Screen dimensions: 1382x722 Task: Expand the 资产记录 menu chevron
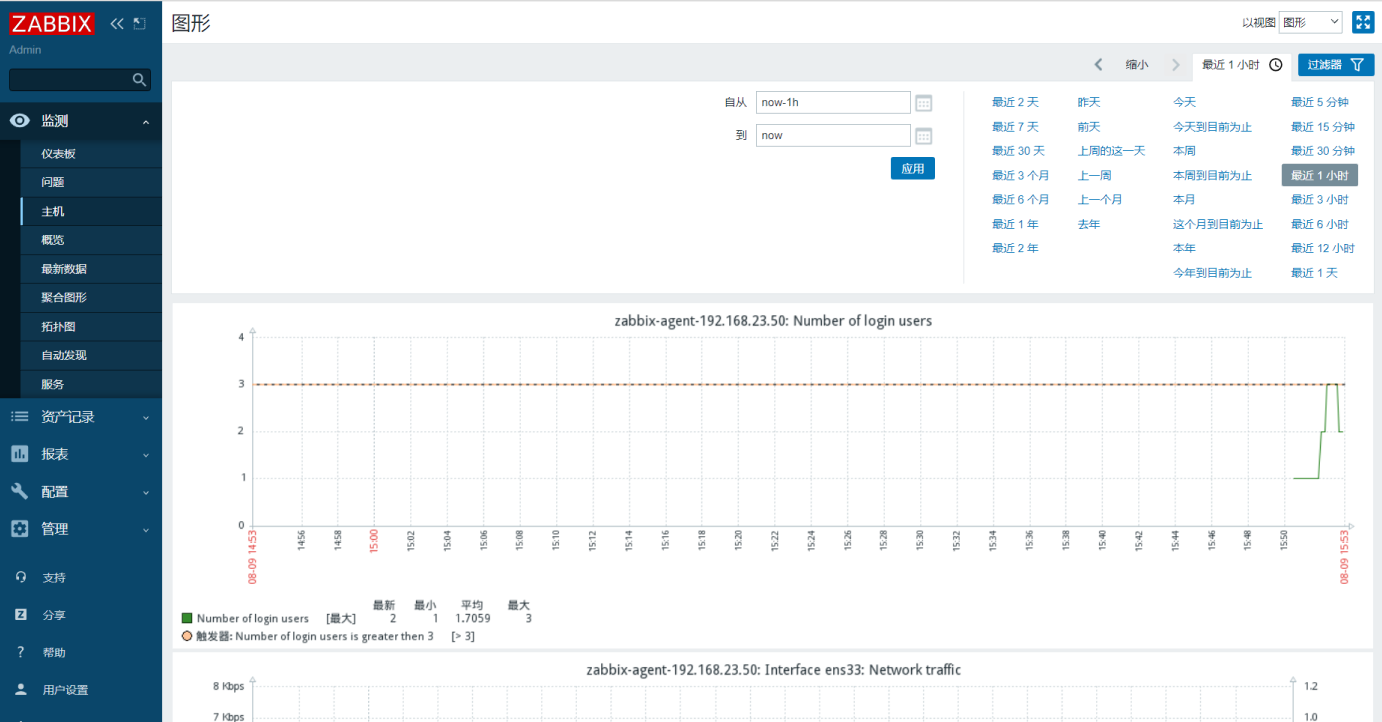click(x=146, y=418)
